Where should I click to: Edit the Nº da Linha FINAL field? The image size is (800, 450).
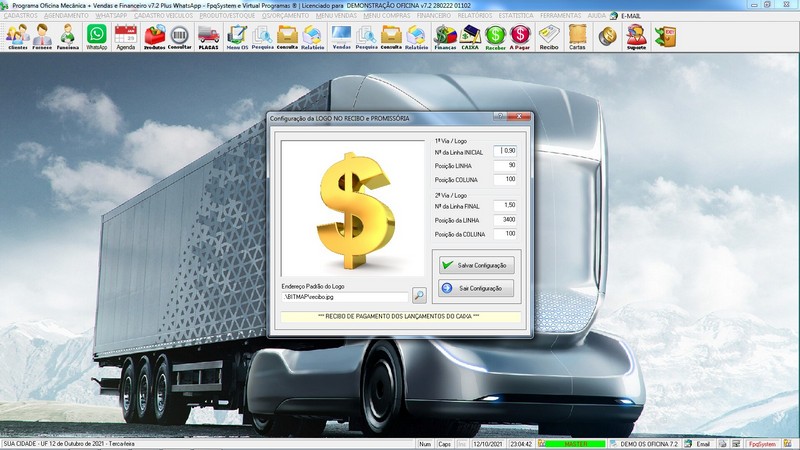pos(505,205)
